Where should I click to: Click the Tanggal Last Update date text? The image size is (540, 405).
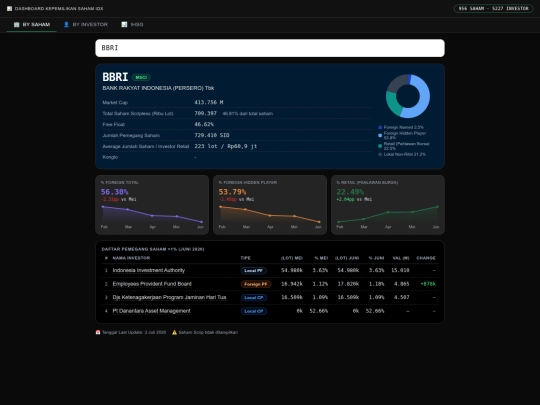click(134, 332)
